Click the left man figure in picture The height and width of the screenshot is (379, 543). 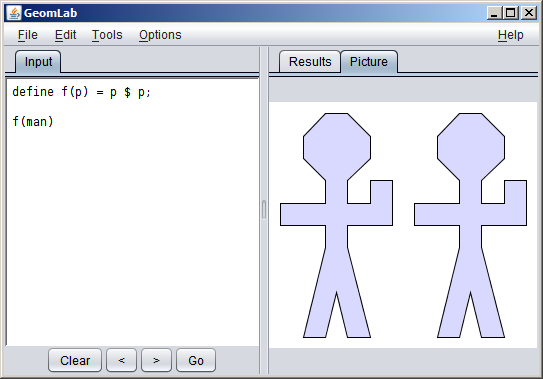pos(336,225)
